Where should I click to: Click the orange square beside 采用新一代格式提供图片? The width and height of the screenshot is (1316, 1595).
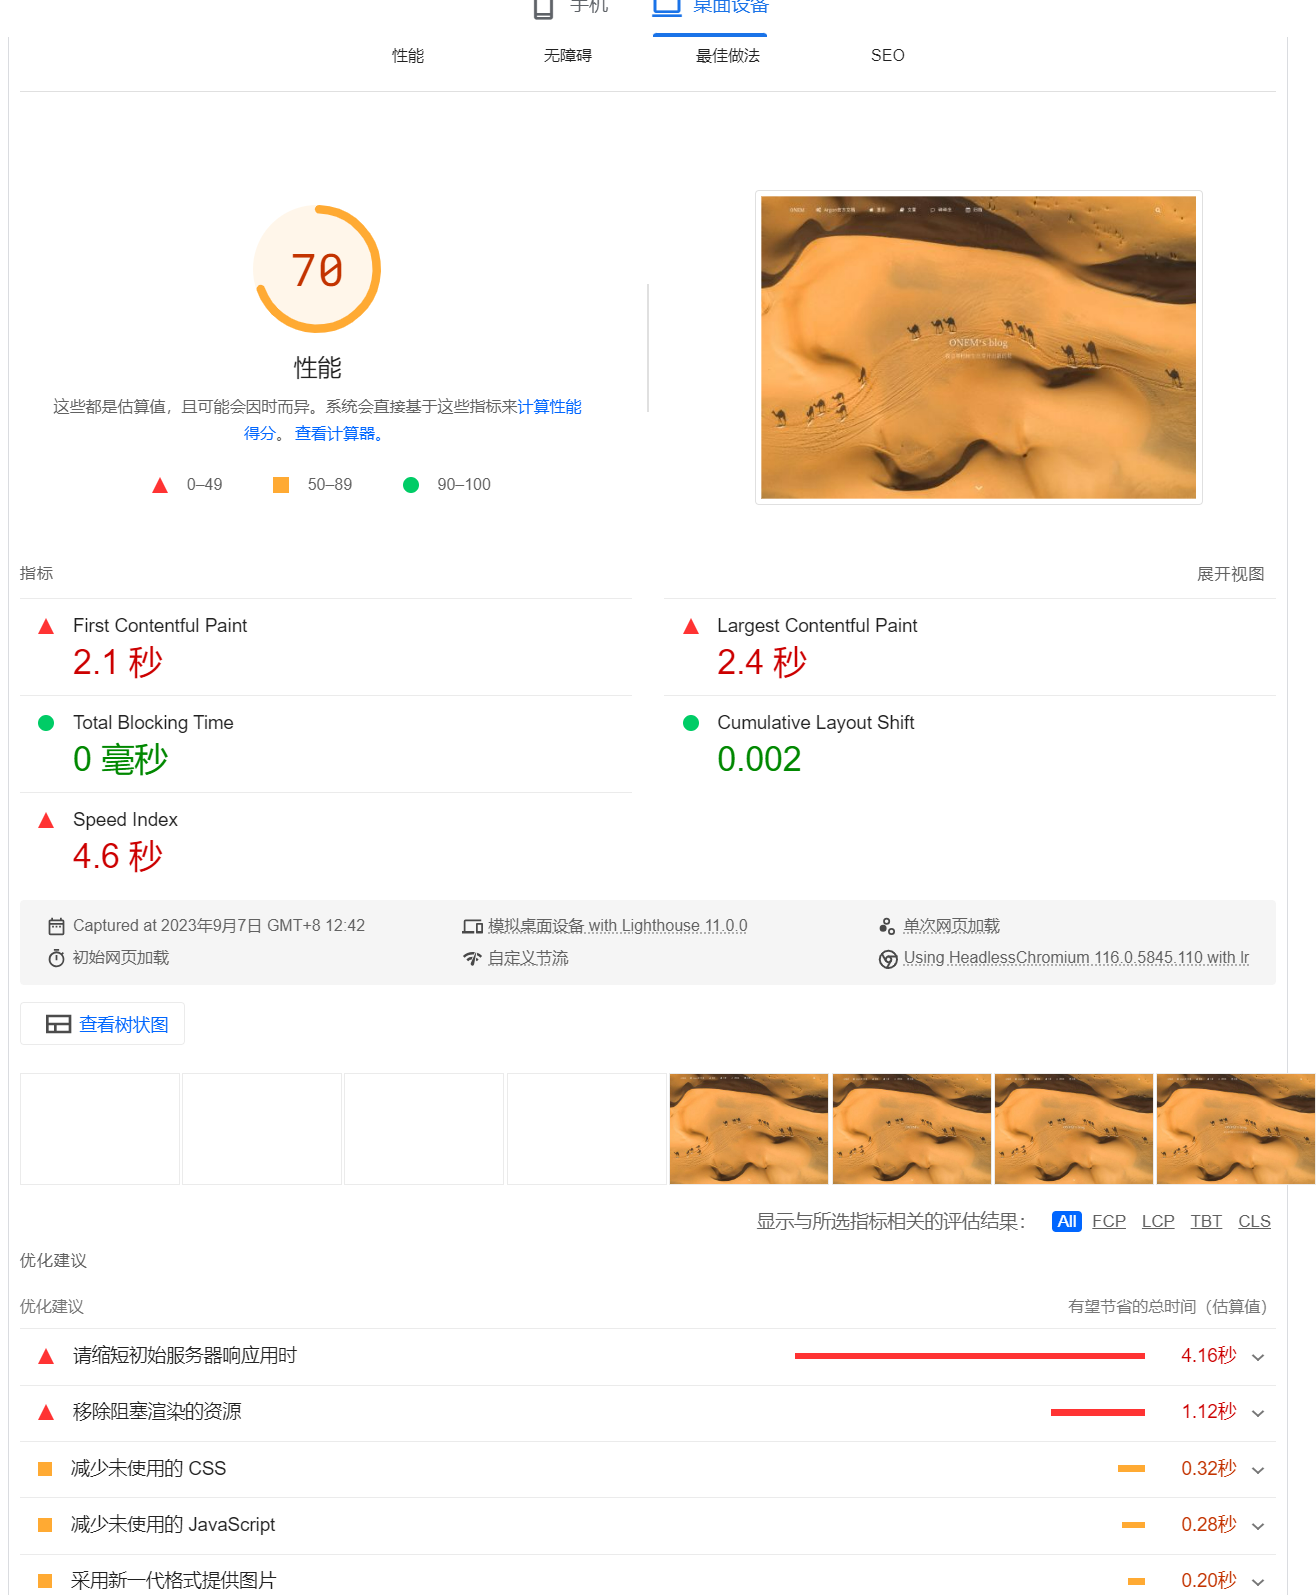[45, 1581]
